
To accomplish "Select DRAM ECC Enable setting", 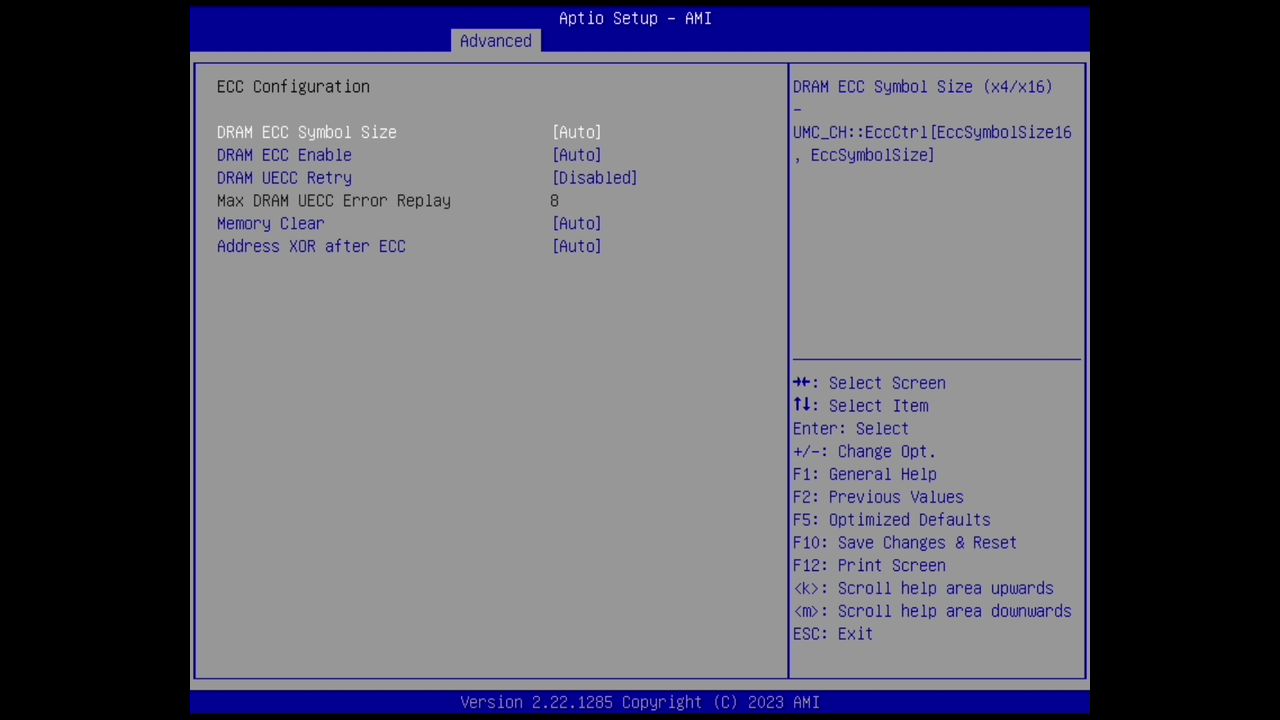I will [284, 155].
